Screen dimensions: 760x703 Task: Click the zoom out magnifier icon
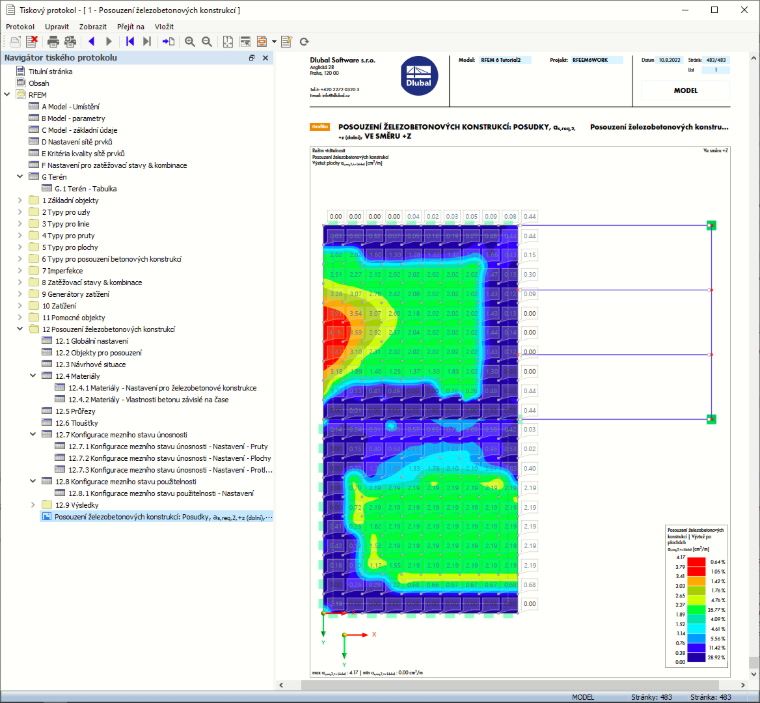(207, 42)
